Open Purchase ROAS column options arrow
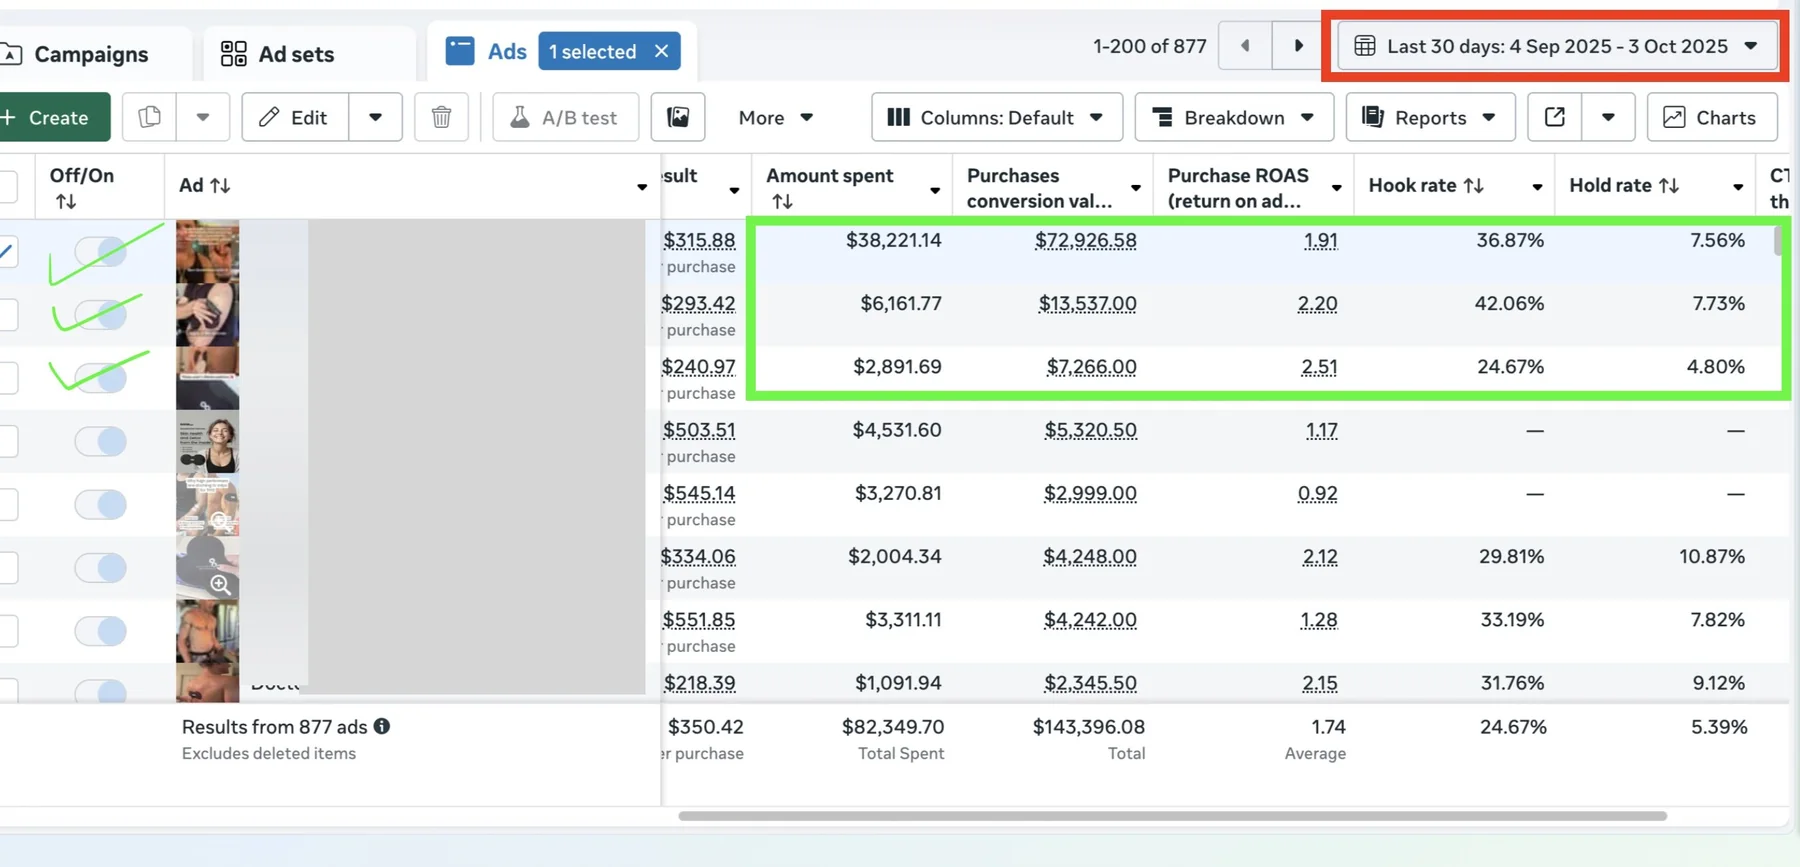The width and height of the screenshot is (1800, 867). click(x=1336, y=188)
